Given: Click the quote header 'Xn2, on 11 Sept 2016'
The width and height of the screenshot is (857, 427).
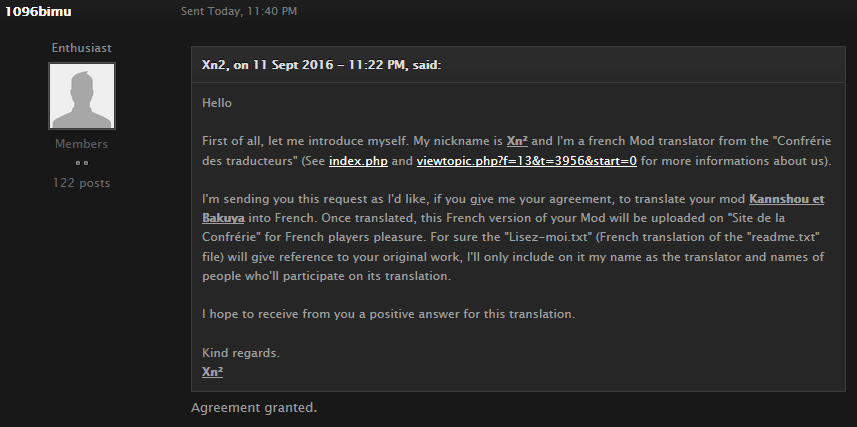Looking at the screenshot, I should [x=321, y=65].
